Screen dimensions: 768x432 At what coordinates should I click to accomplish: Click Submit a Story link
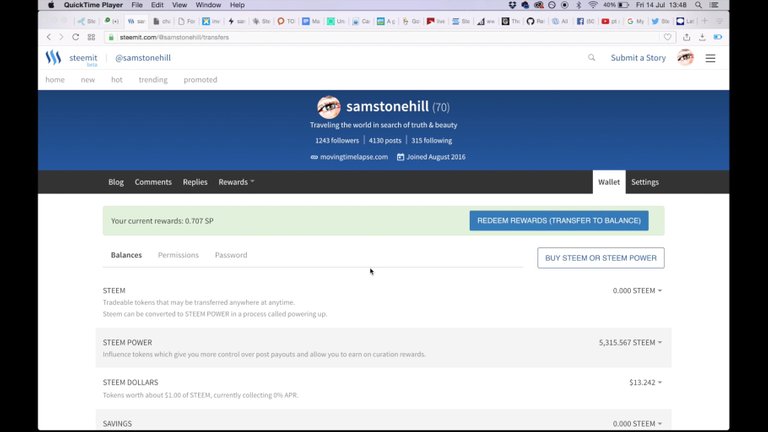638,58
